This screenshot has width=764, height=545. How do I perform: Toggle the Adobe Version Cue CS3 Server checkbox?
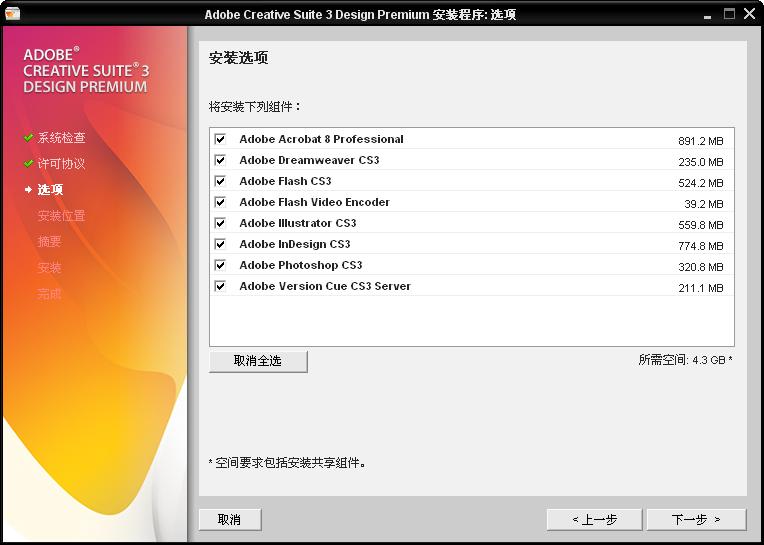point(220,287)
